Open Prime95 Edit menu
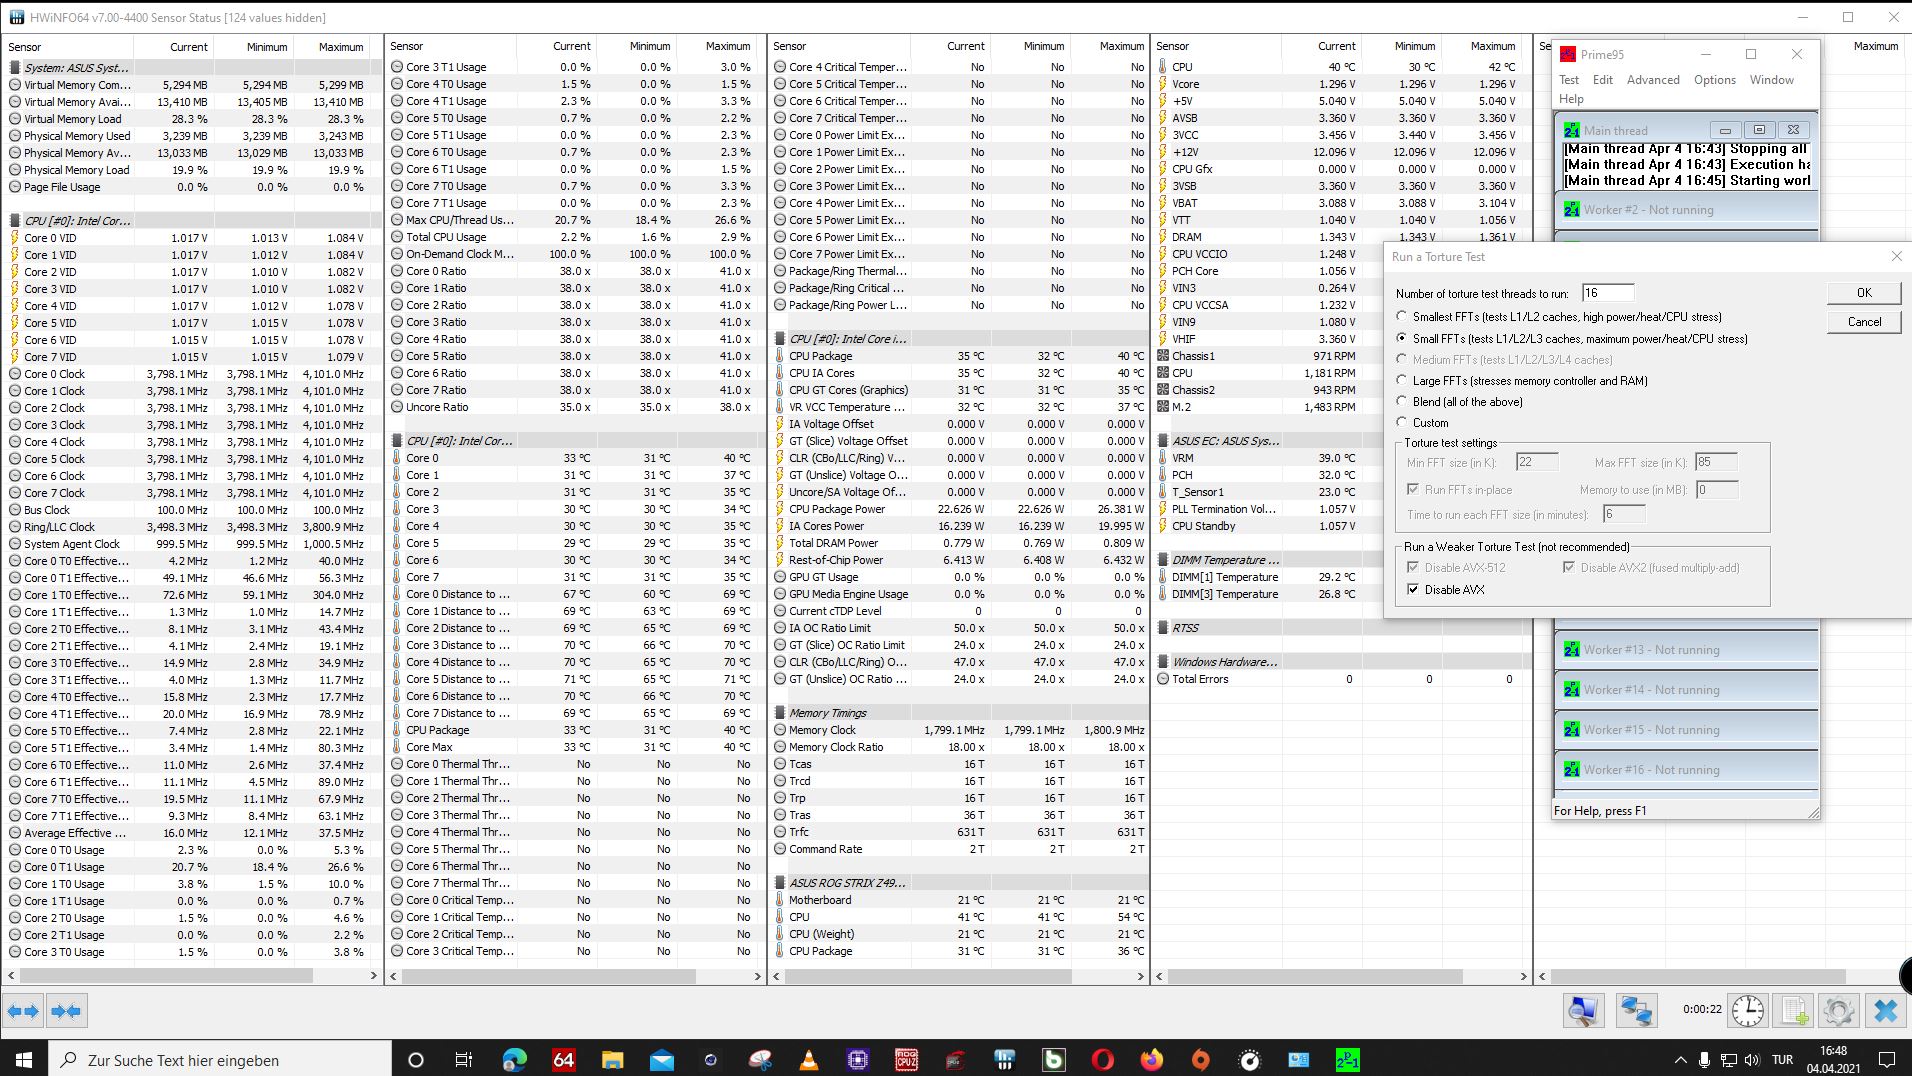 (x=1603, y=80)
